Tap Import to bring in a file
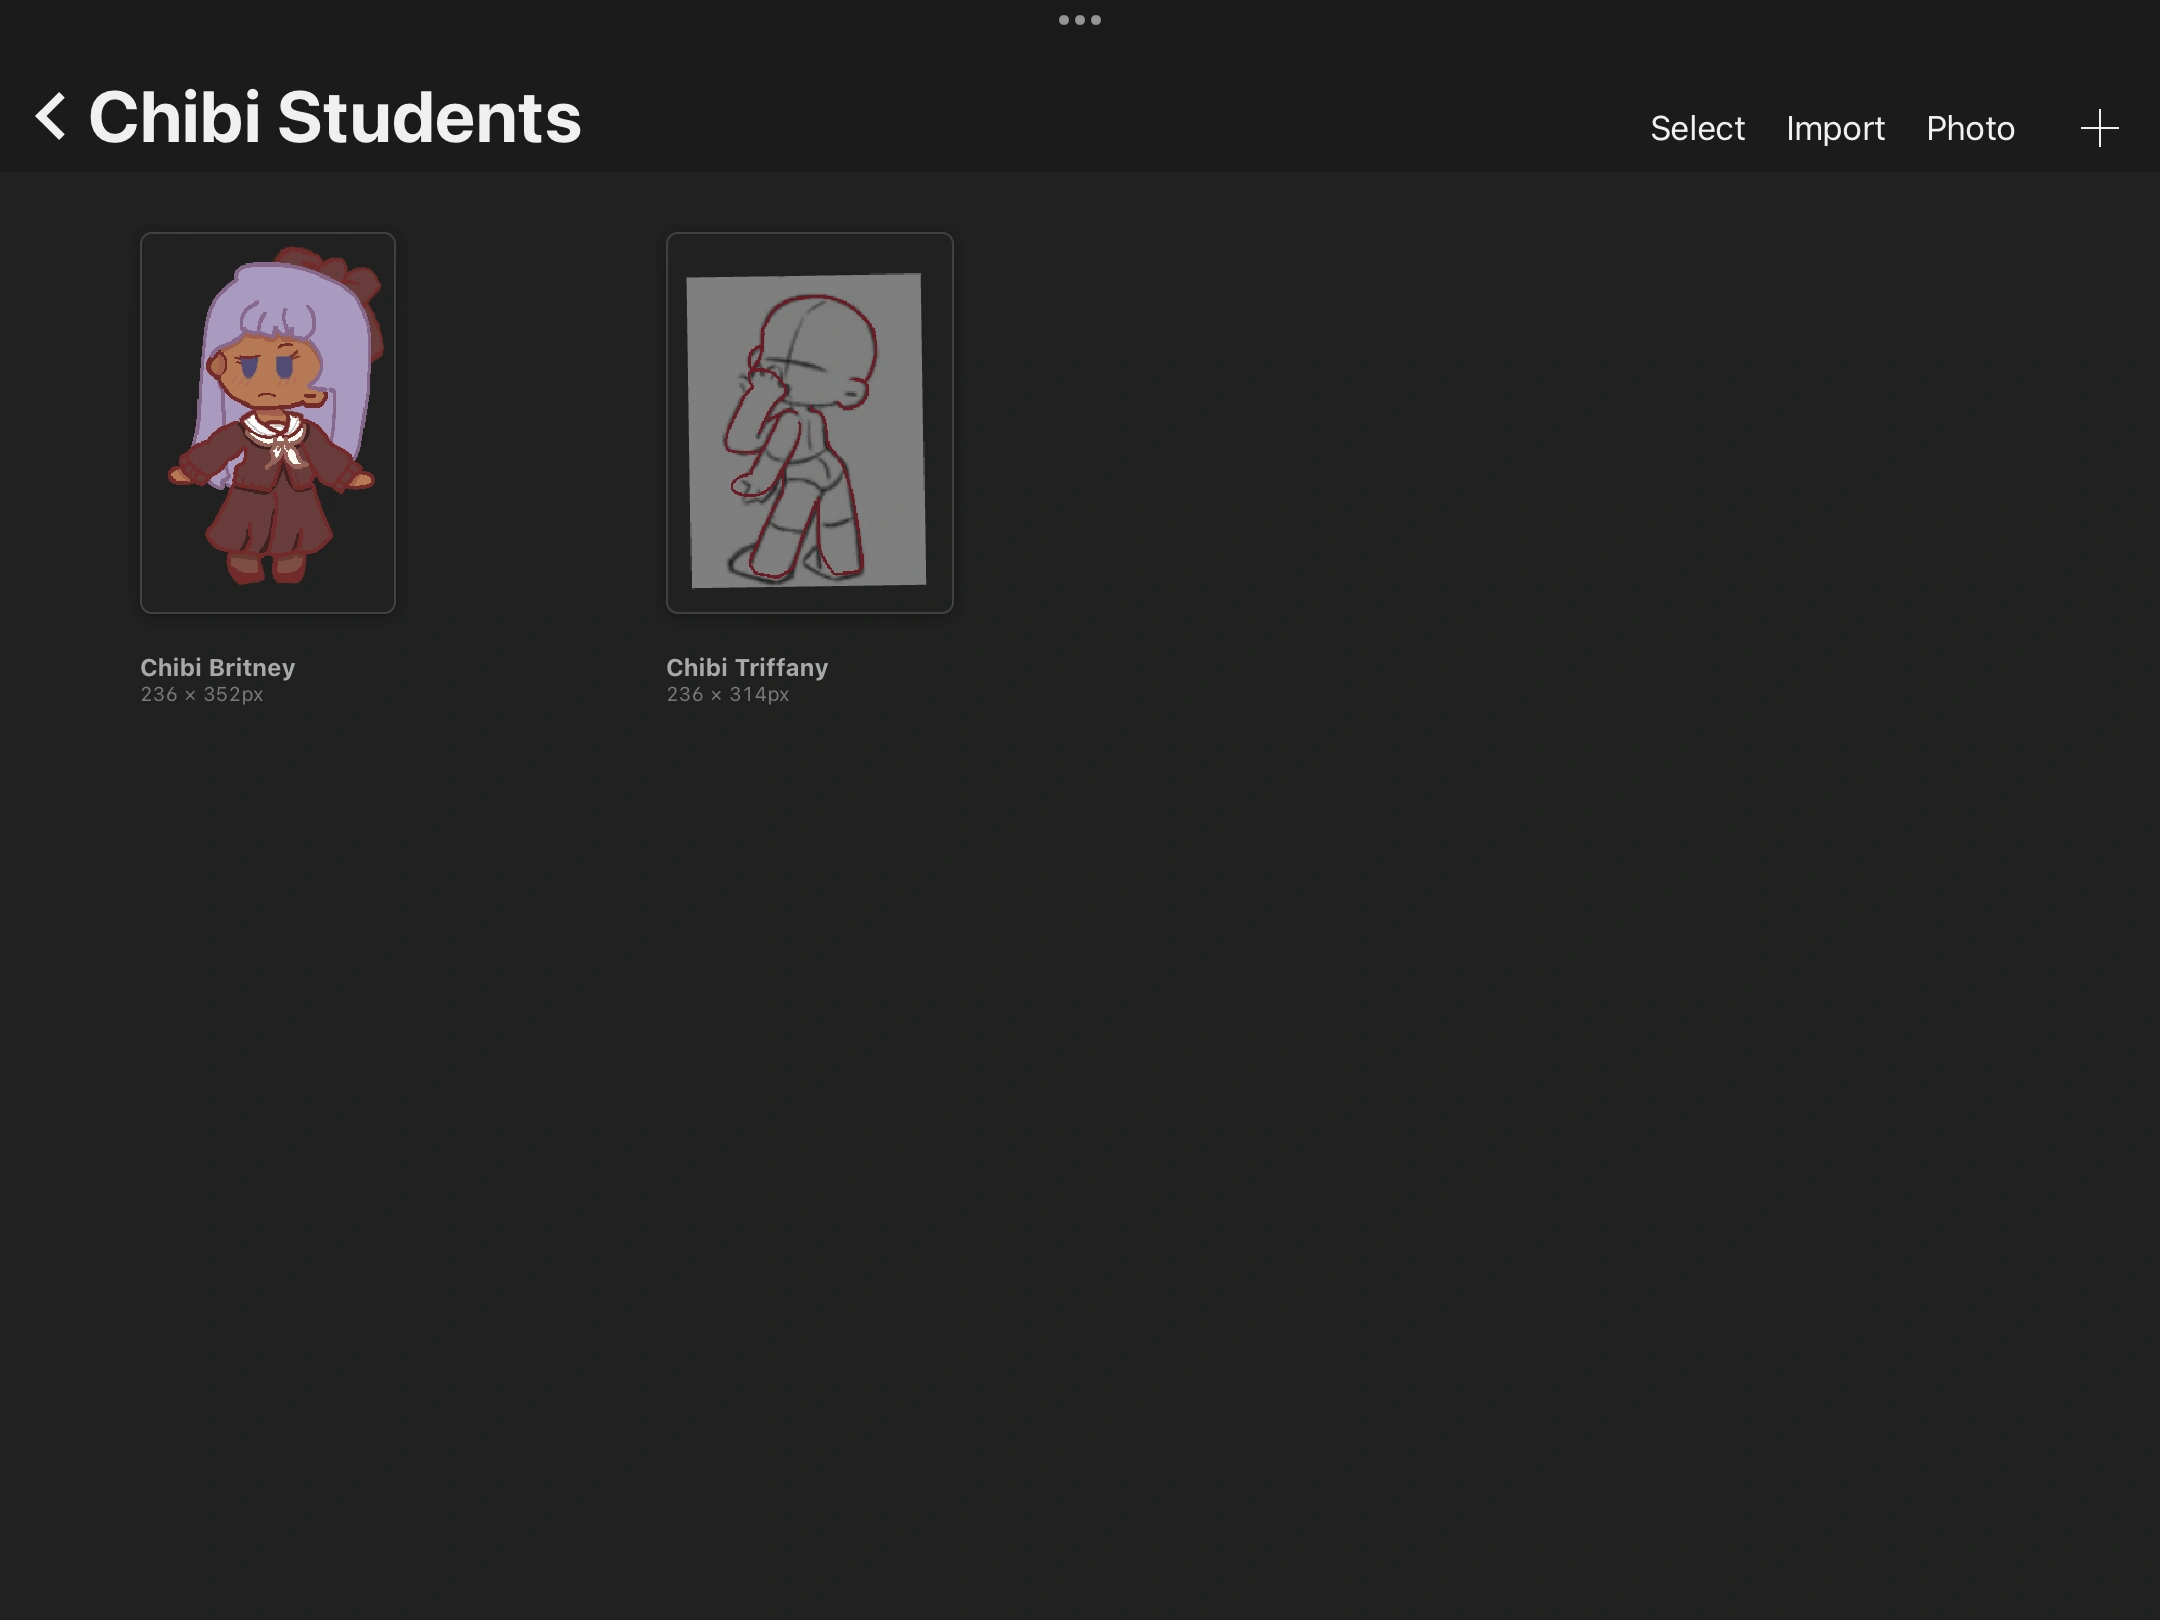This screenshot has width=2160, height=1620. click(x=1834, y=128)
